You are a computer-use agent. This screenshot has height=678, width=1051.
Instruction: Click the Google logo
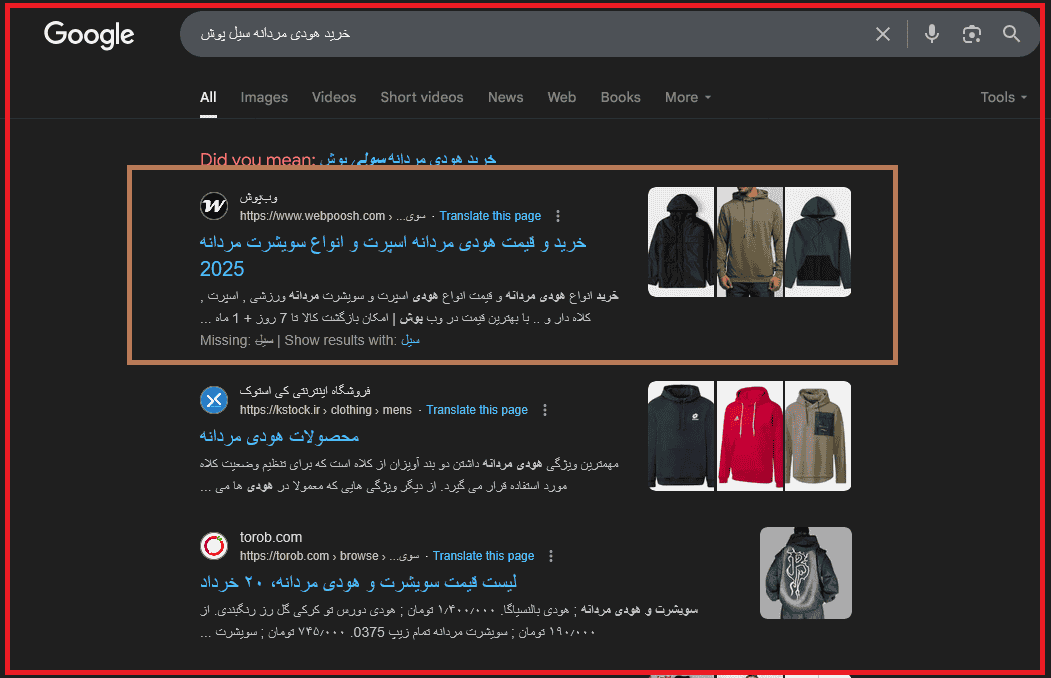pyautogui.click(x=88, y=35)
